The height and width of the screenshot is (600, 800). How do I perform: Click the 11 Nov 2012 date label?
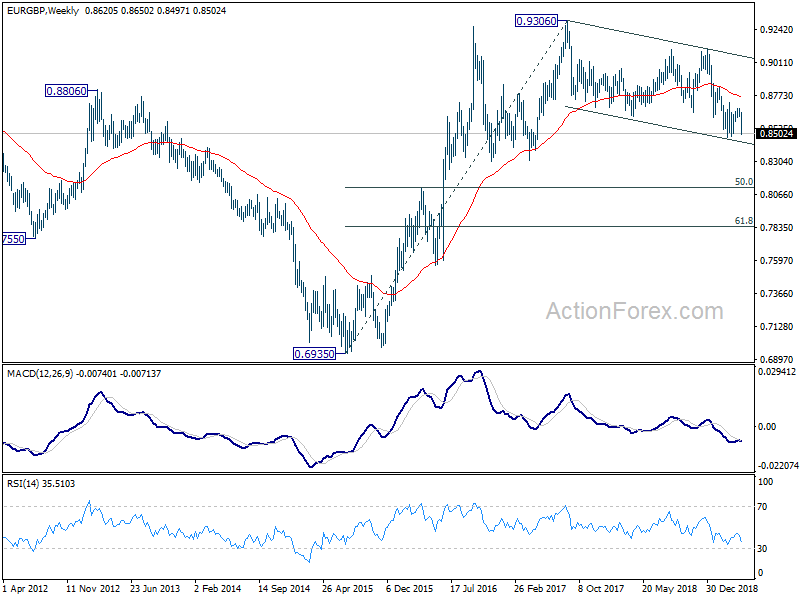[x=93, y=588]
